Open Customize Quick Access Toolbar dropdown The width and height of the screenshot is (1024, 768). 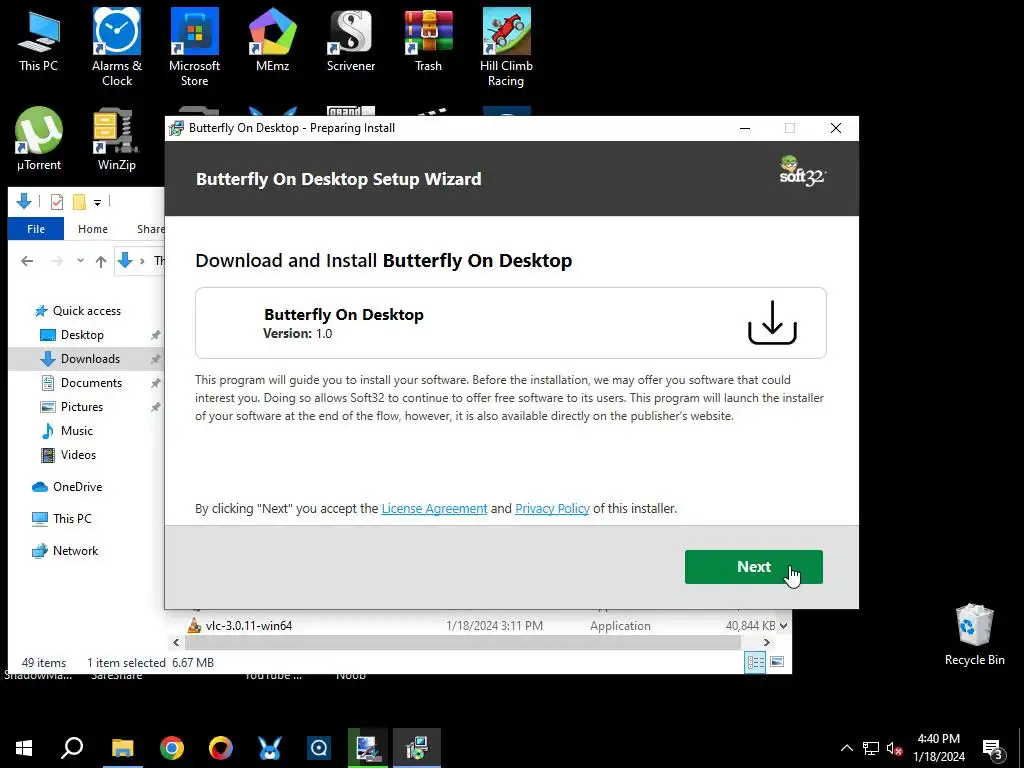pyautogui.click(x=97, y=202)
